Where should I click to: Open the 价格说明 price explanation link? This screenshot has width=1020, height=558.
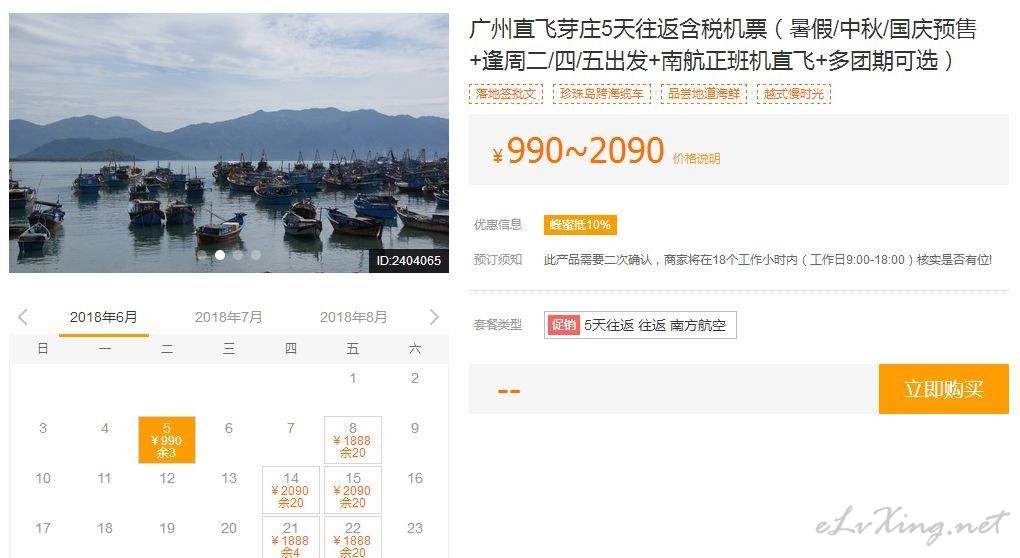[x=696, y=159]
